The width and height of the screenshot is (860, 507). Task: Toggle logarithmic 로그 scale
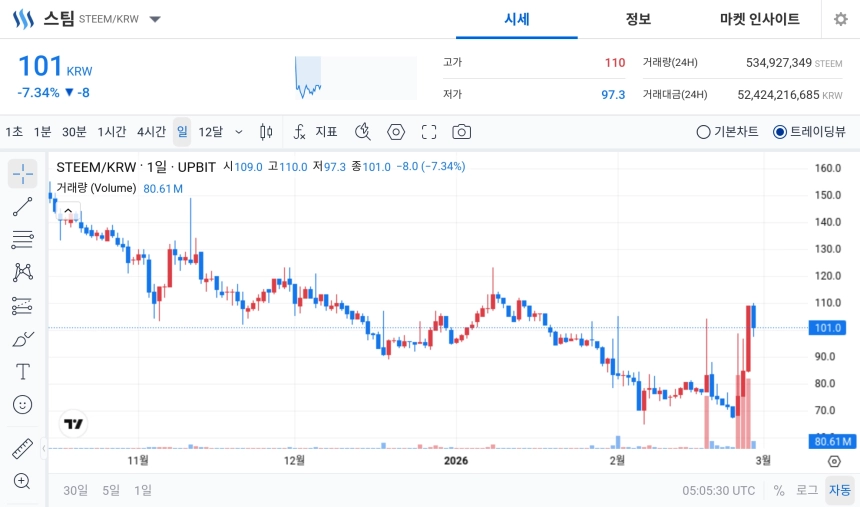pyautogui.click(x=807, y=490)
